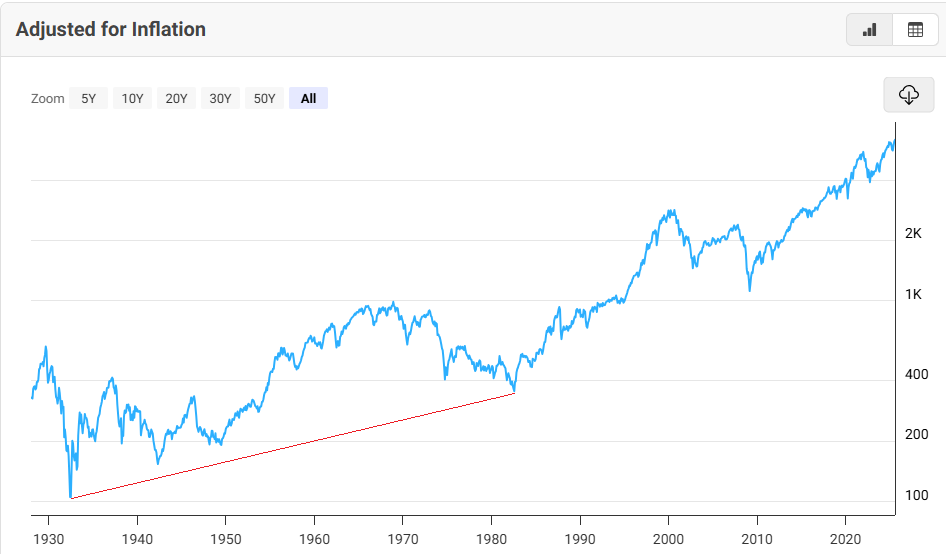Click the 2K y-axis label
Viewport: 946px width, 554px height.
[912, 234]
